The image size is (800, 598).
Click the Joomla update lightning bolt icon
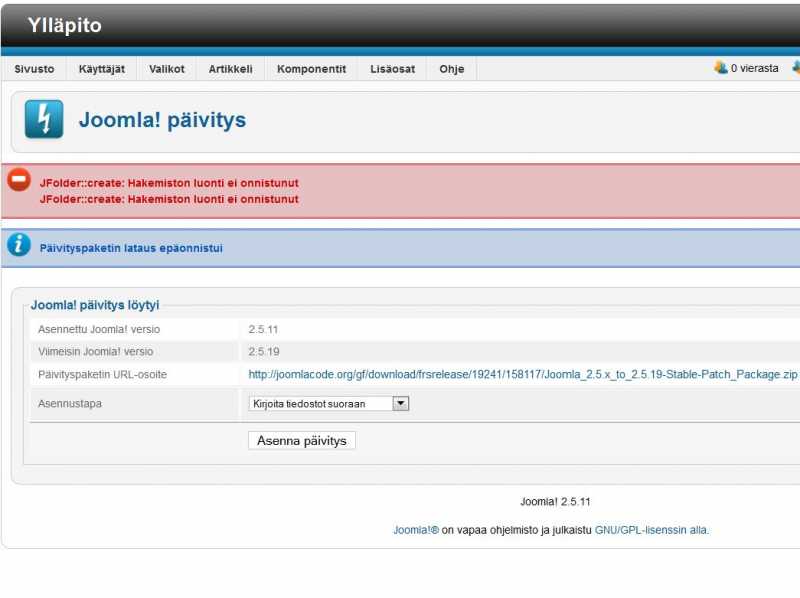coord(44,119)
